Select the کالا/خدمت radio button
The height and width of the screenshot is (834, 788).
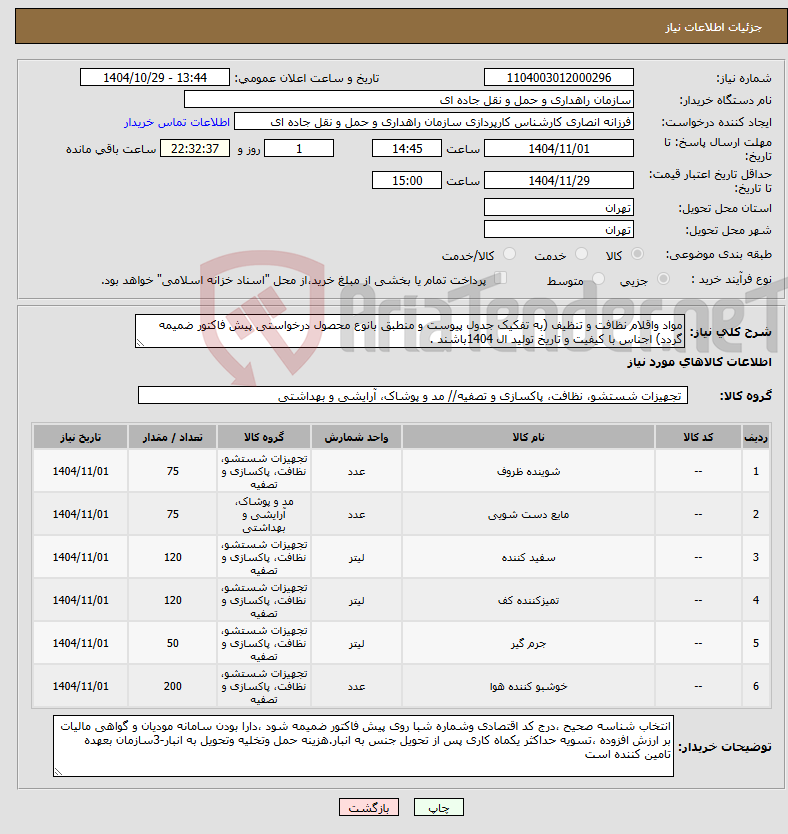click(509, 254)
